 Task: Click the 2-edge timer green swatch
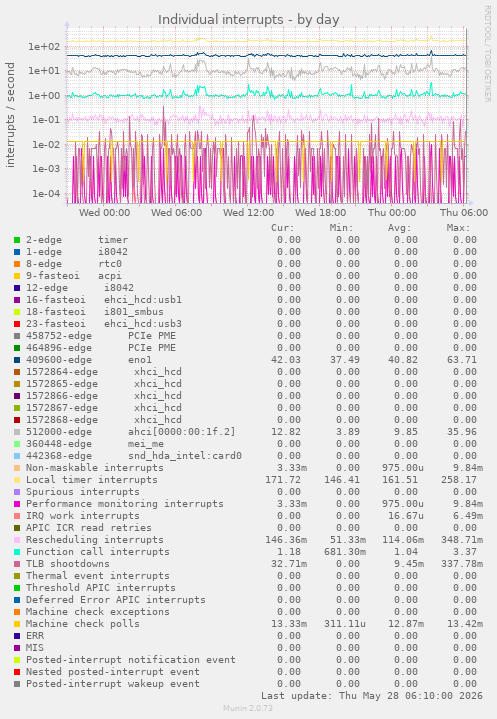tap(17, 240)
